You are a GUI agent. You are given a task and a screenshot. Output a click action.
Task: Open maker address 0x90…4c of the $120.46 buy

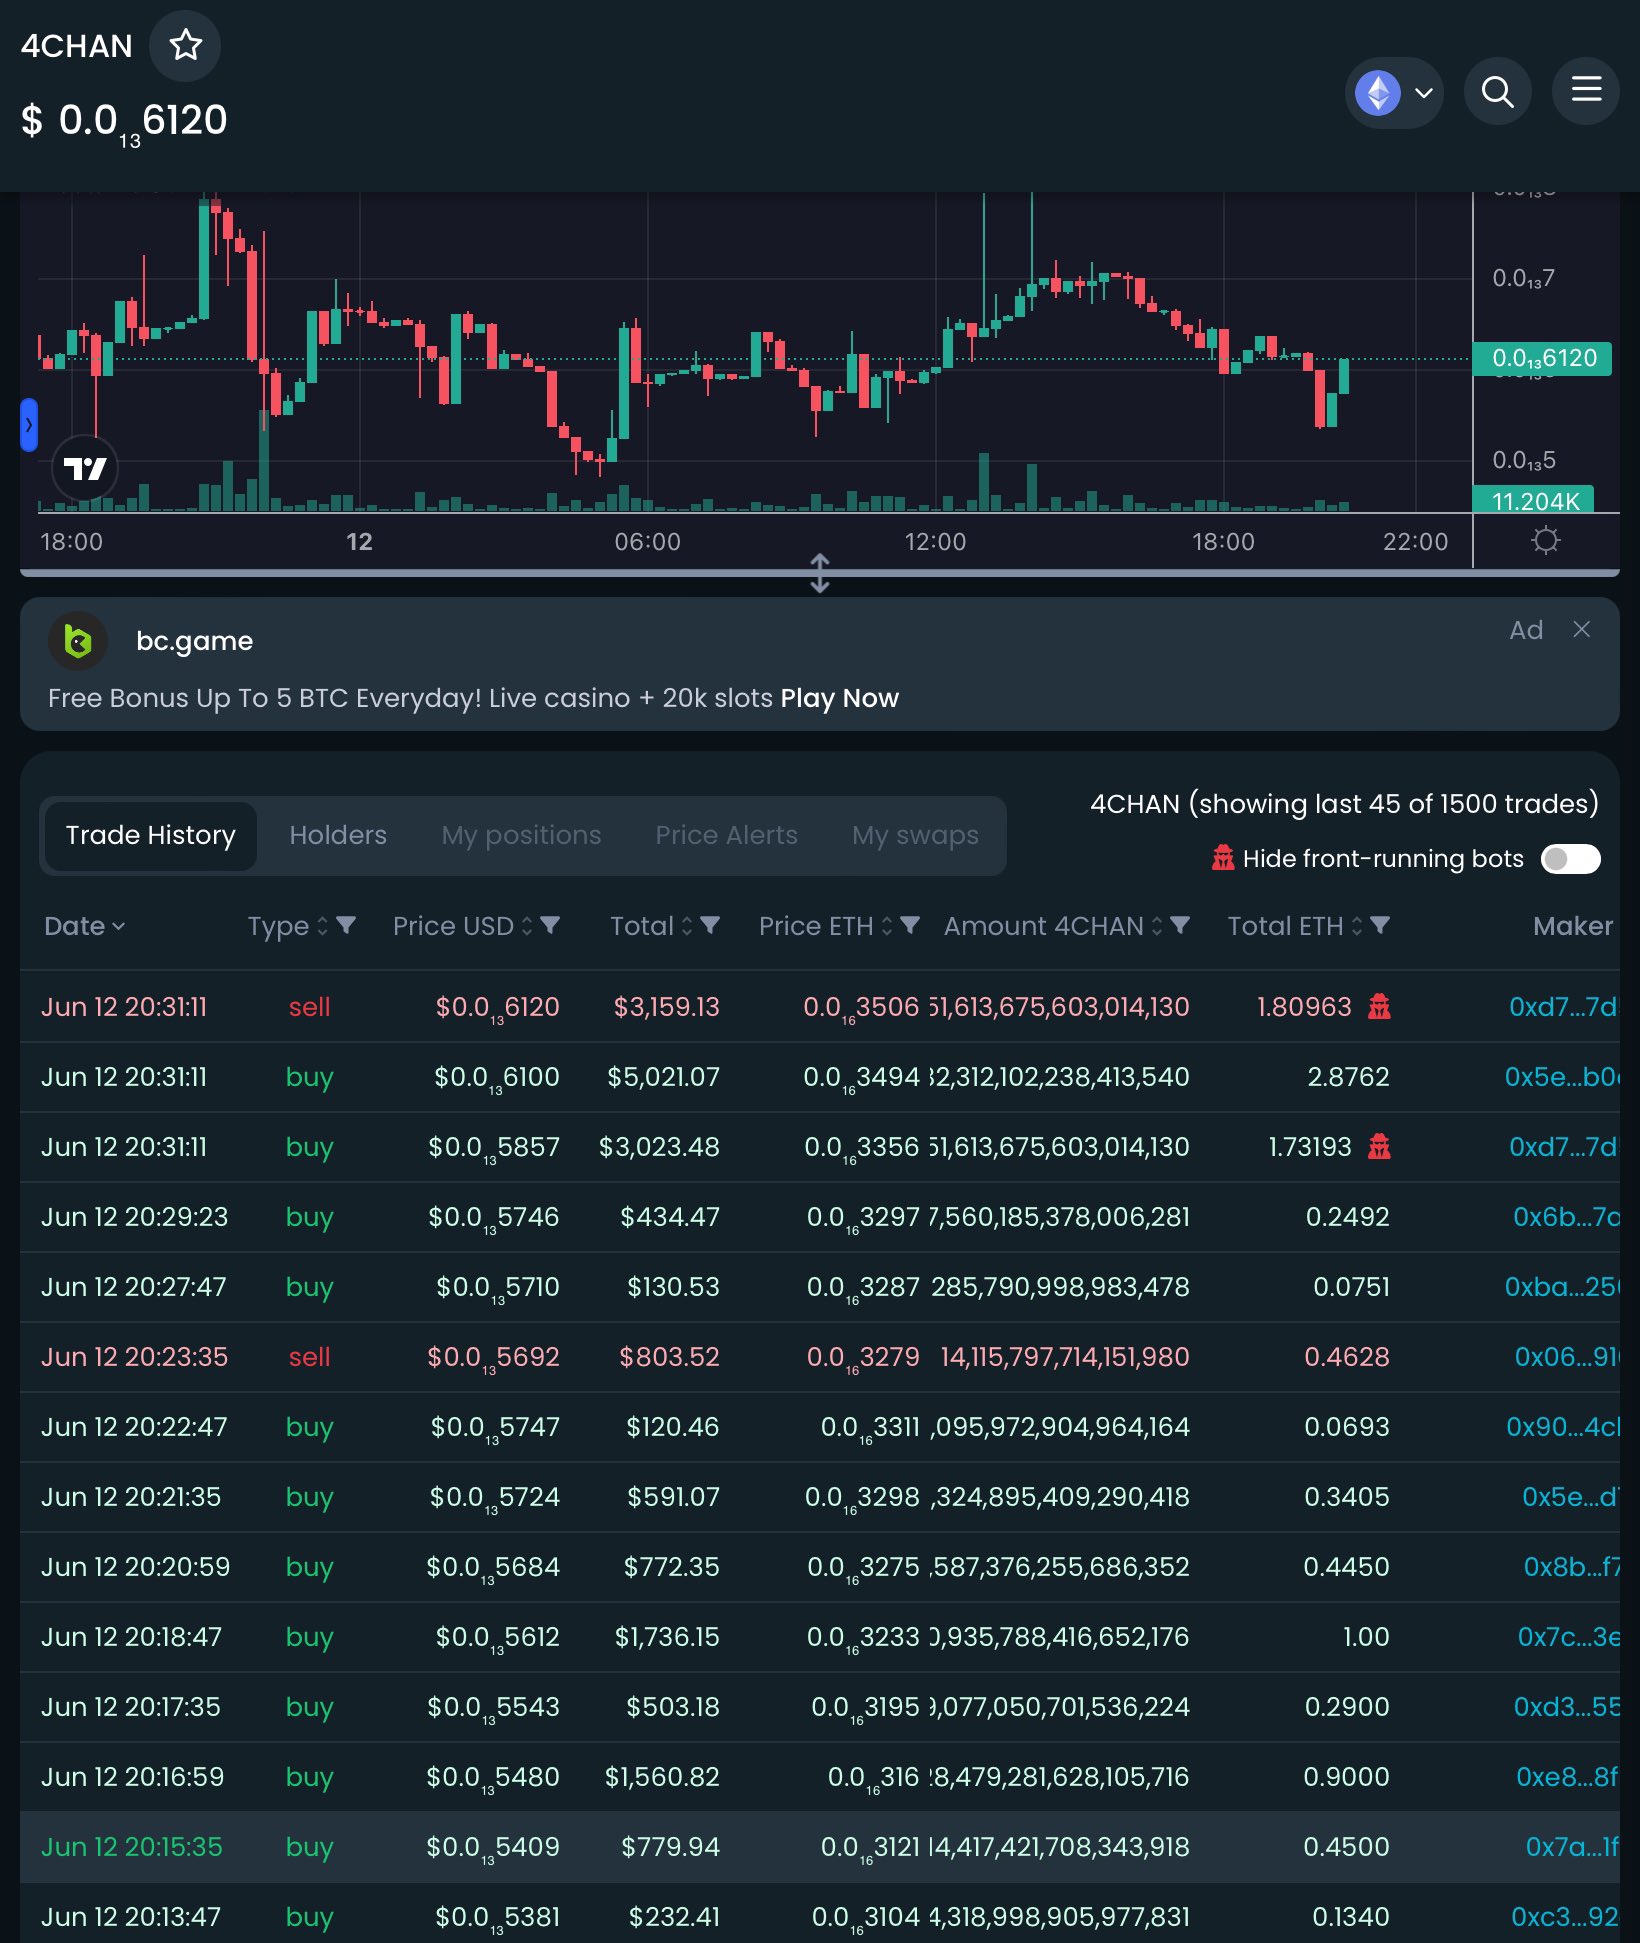[x=1563, y=1427]
